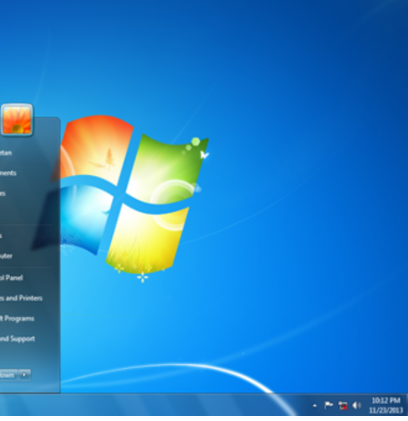Viewport: 408px width, 421px height.
Task: Click the network status tray icon
Action: pyautogui.click(x=343, y=405)
